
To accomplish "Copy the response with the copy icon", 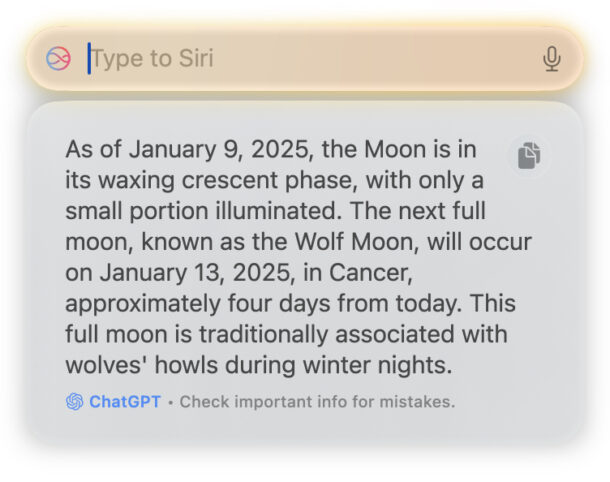I will 529,154.
